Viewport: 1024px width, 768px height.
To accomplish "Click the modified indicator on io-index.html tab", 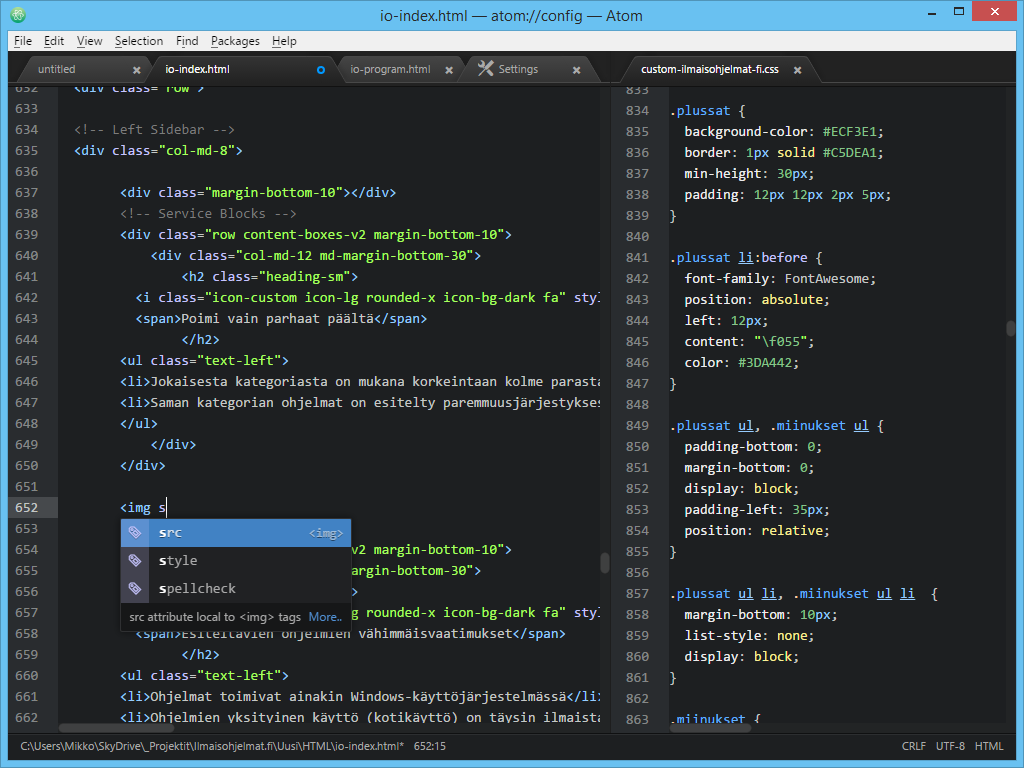I will pos(321,70).
